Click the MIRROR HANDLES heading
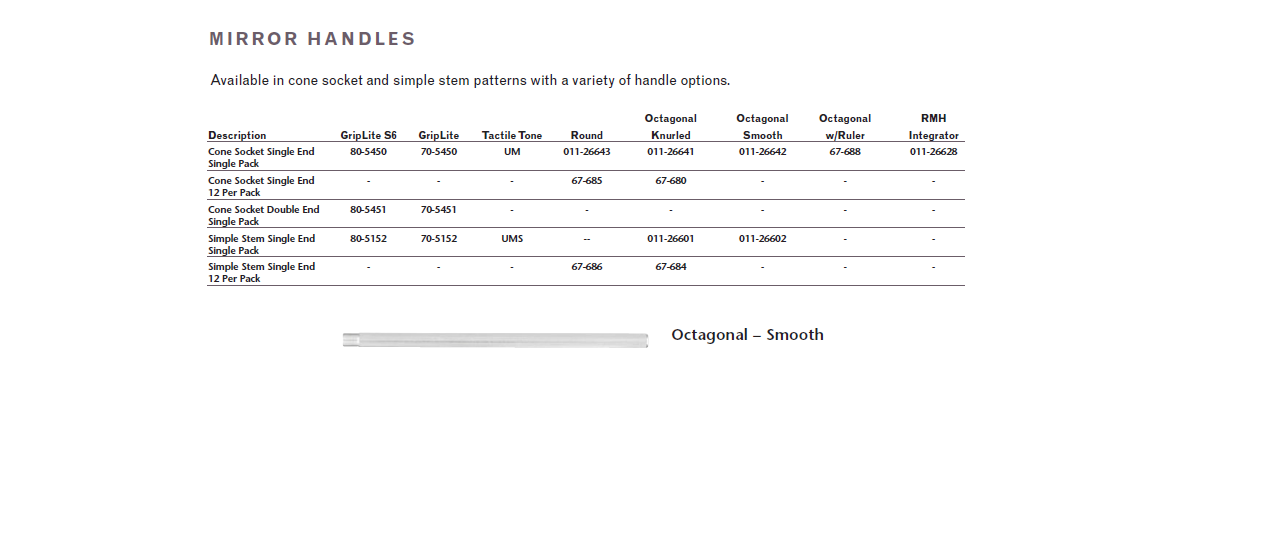This screenshot has width=1286, height=551. point(312,39)
